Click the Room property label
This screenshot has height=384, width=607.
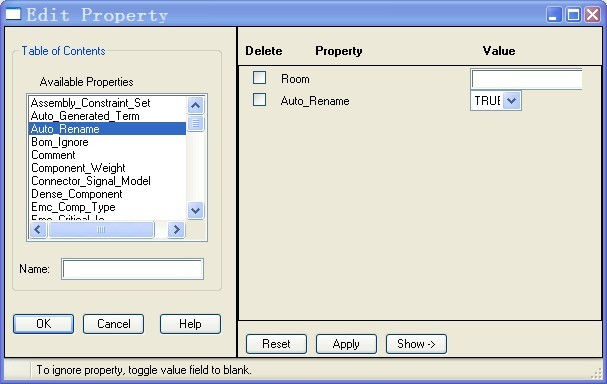tap(295, 79)
